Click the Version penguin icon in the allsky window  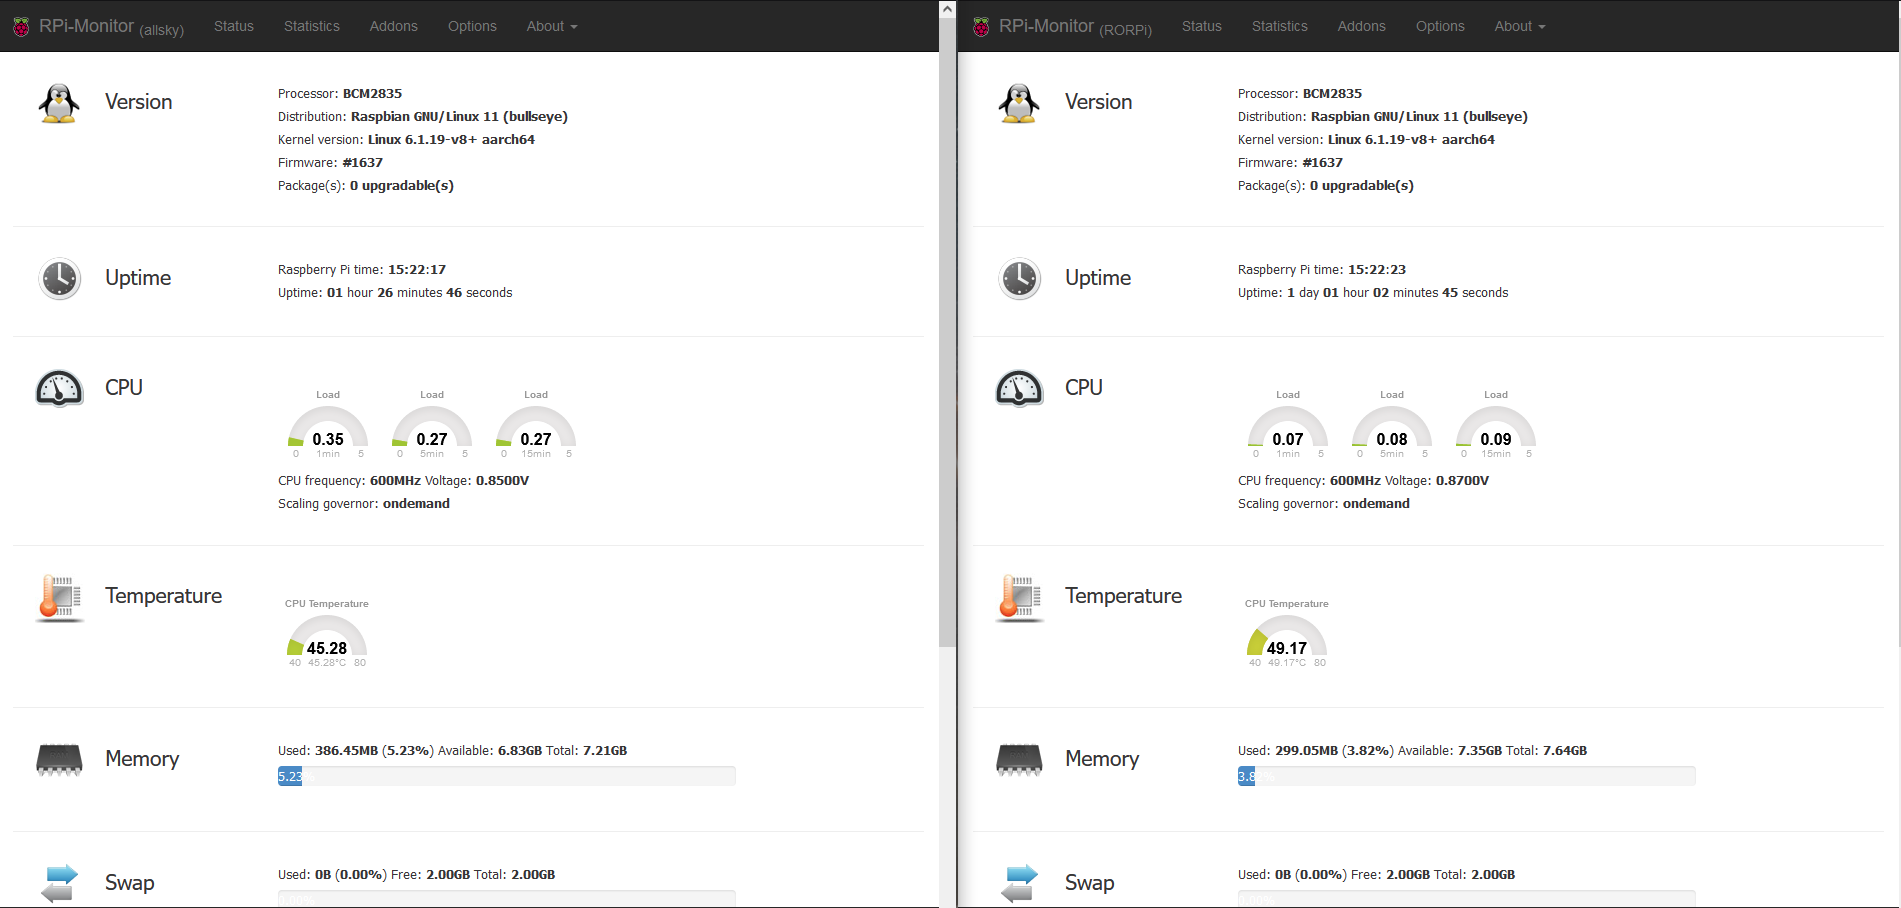tap(59, 103)
